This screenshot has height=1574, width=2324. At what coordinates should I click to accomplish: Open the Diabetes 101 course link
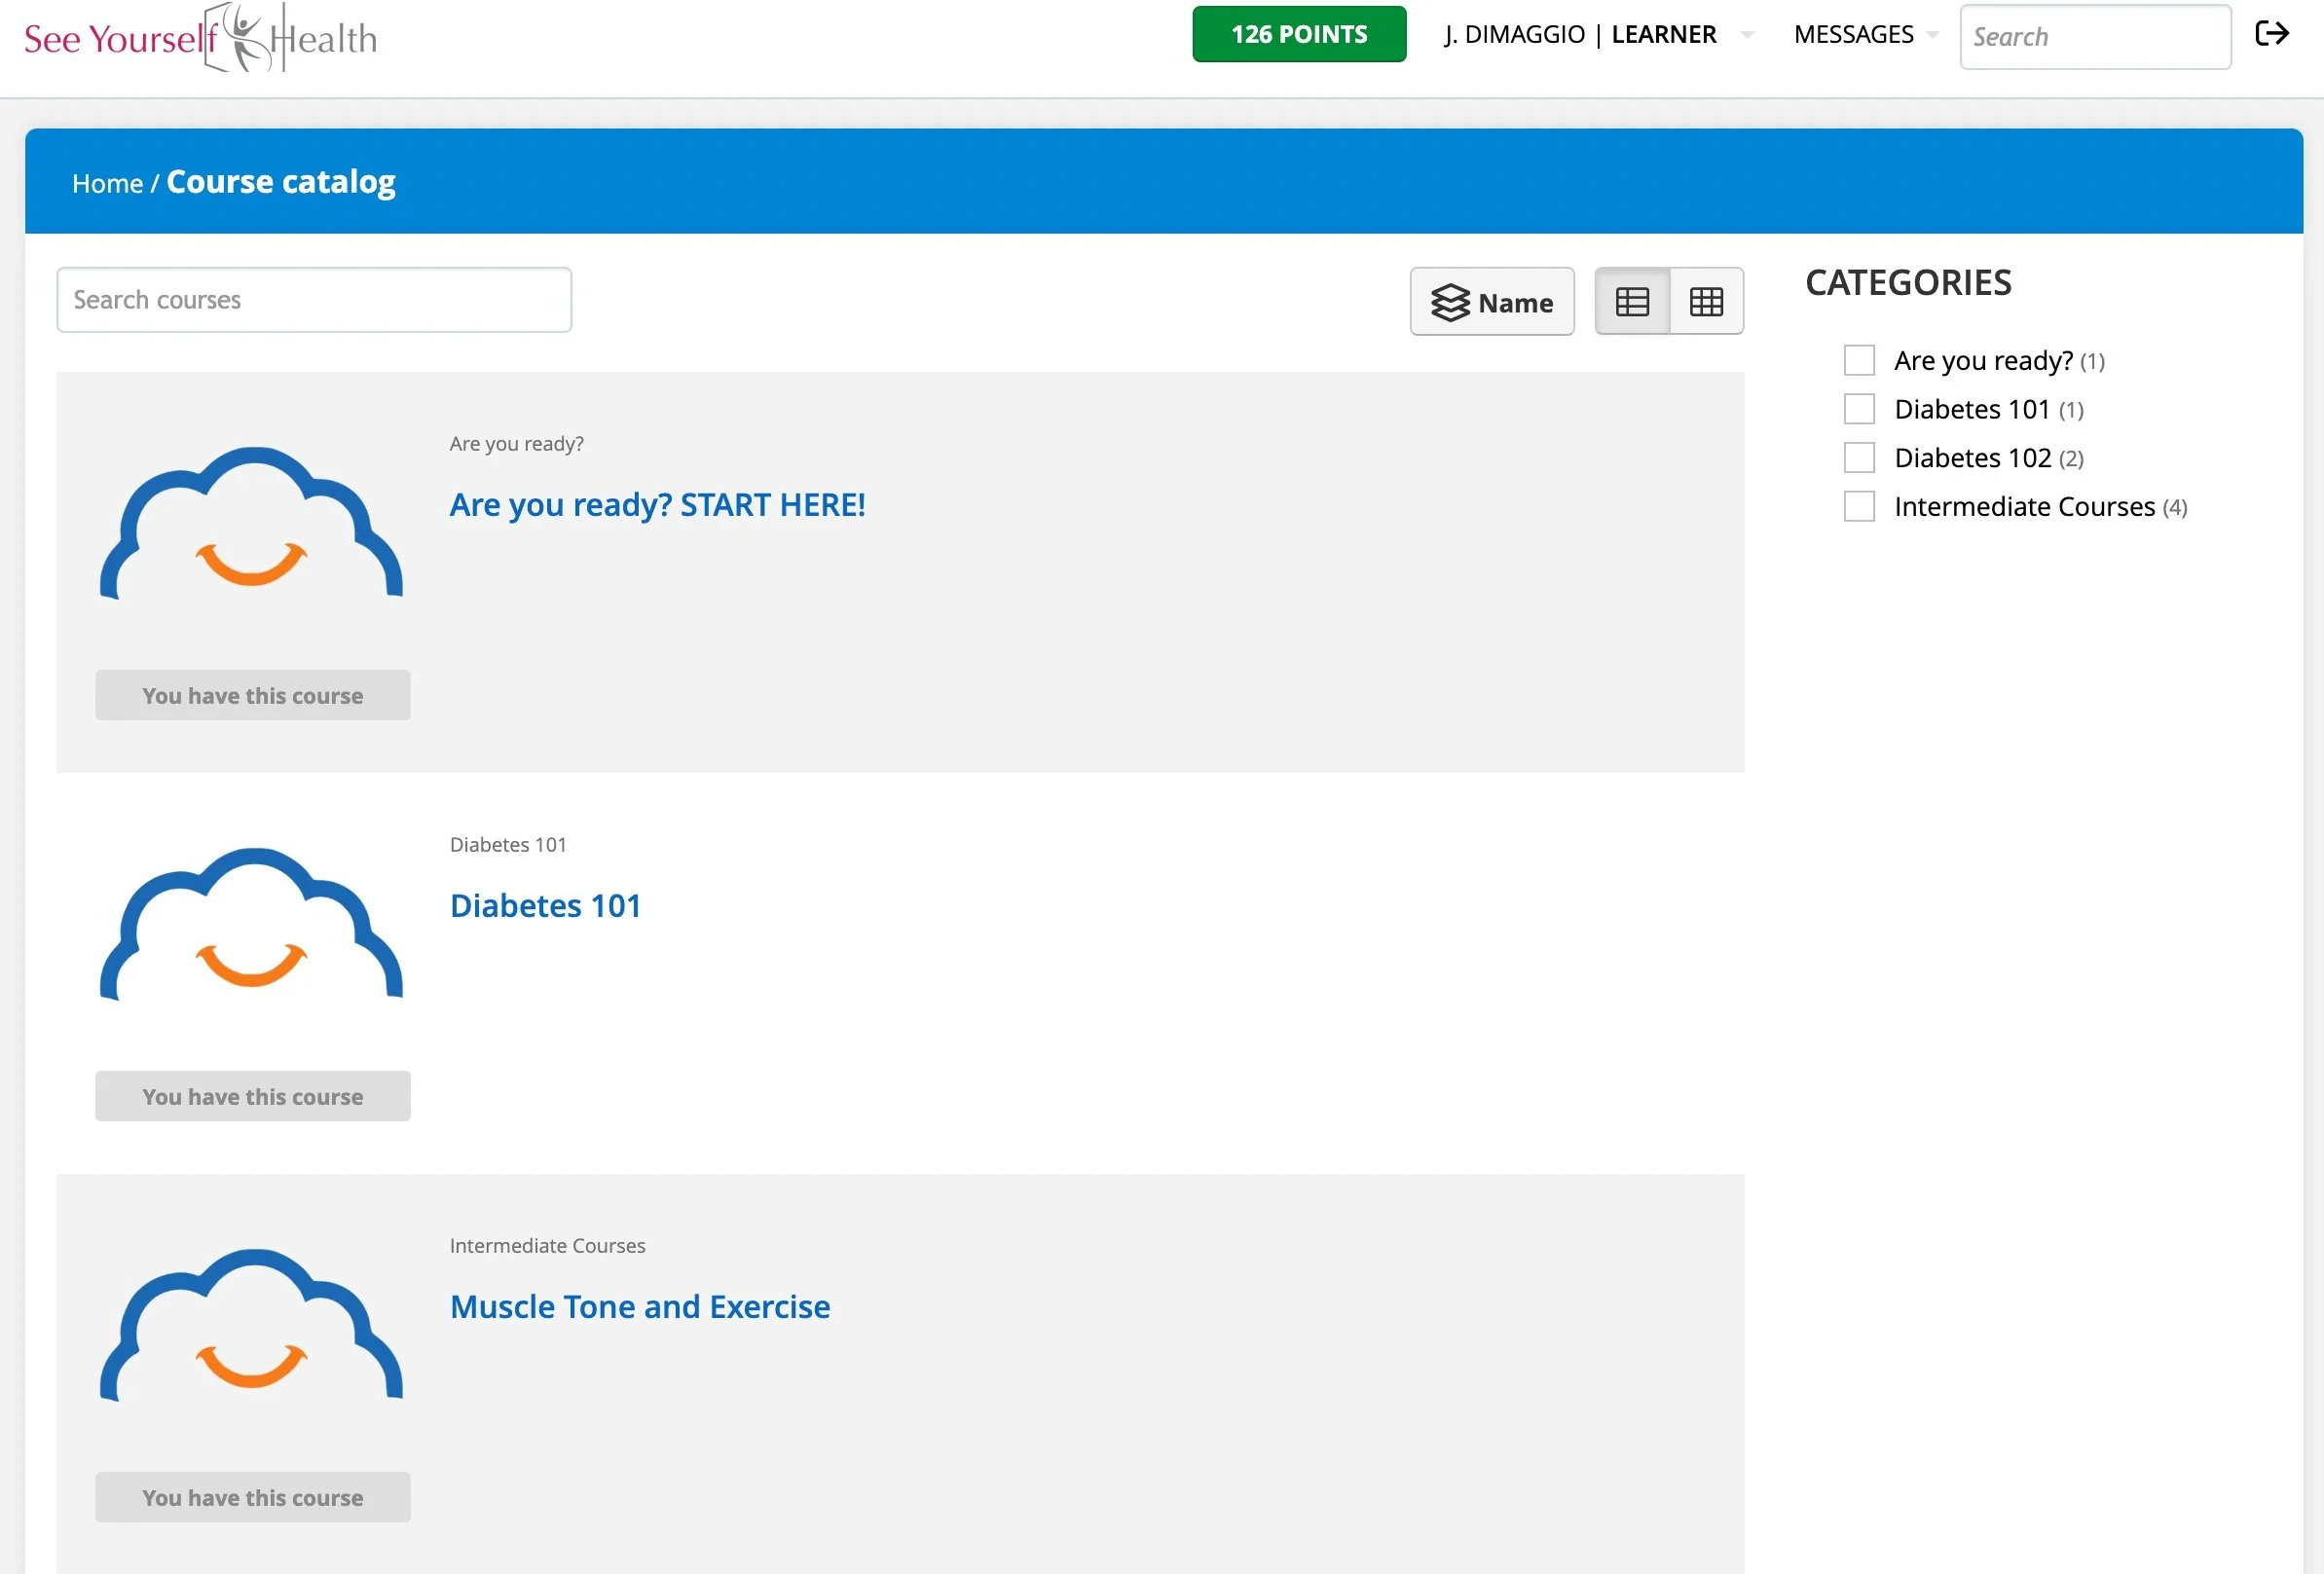click(545, 906)
